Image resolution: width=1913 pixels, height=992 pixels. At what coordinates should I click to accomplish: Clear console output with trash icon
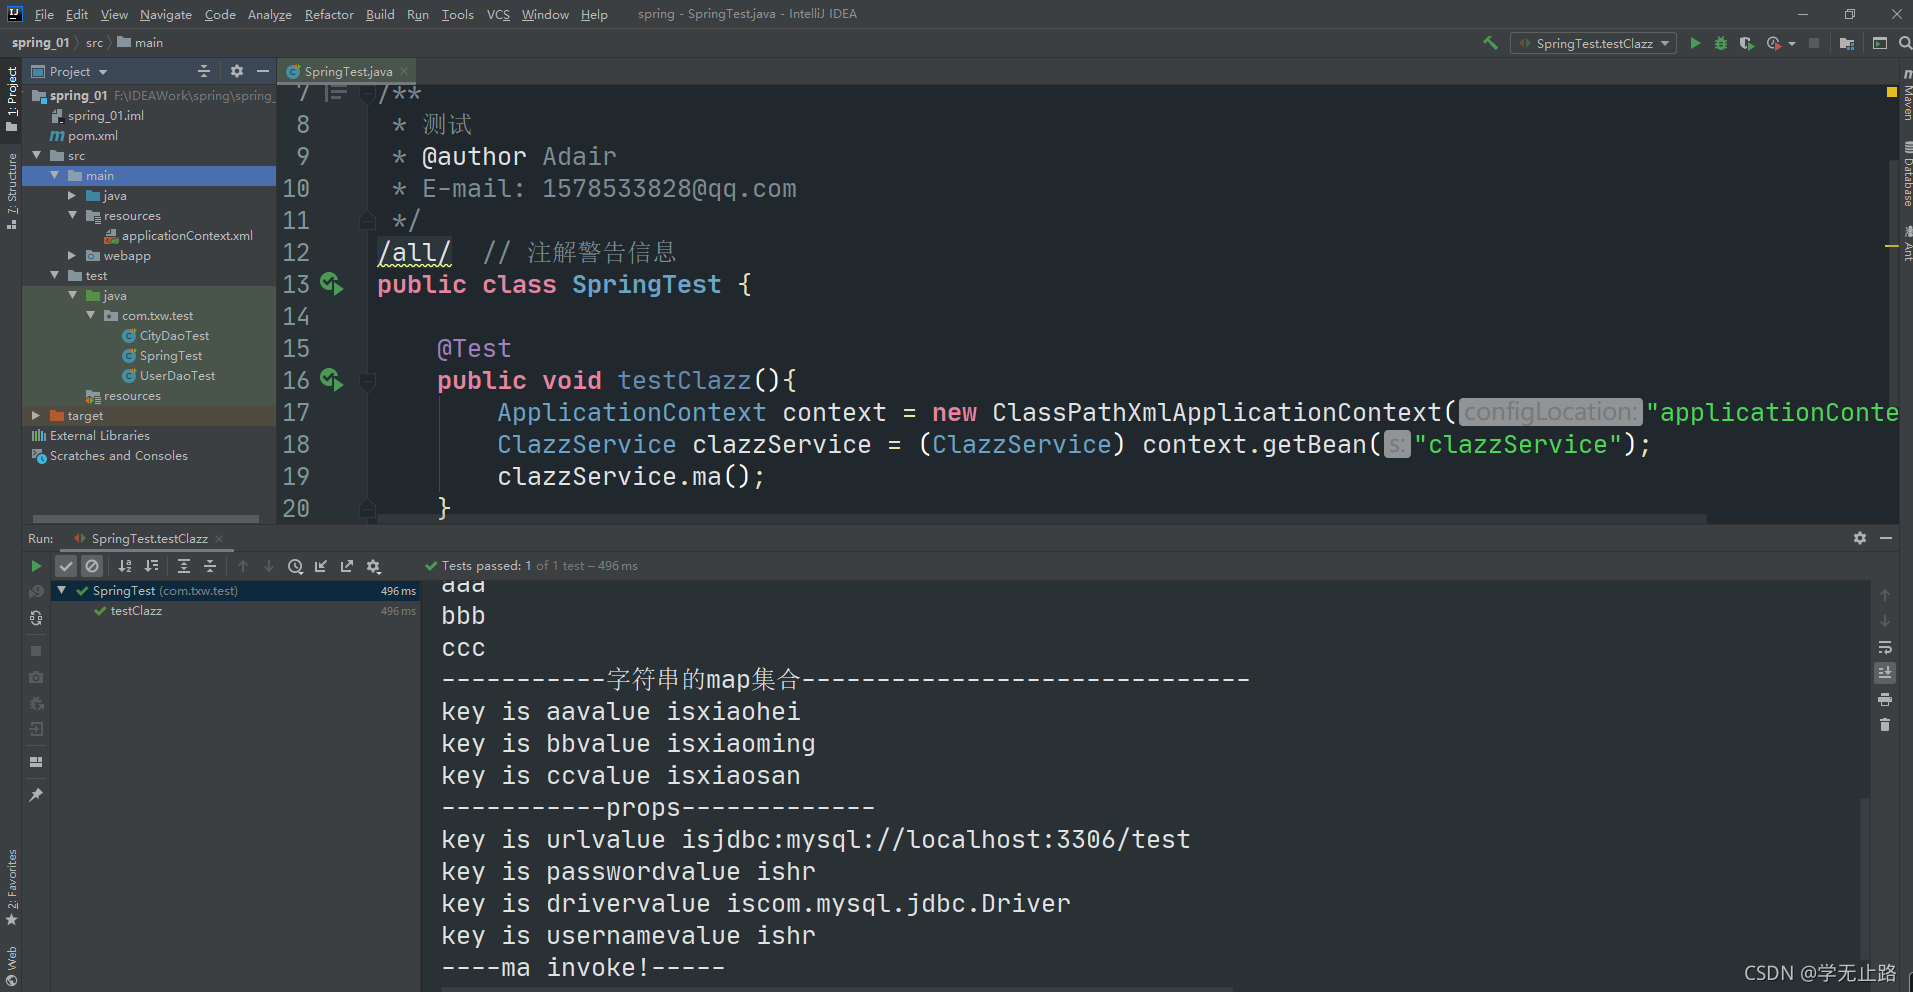tap(1885, 725)
